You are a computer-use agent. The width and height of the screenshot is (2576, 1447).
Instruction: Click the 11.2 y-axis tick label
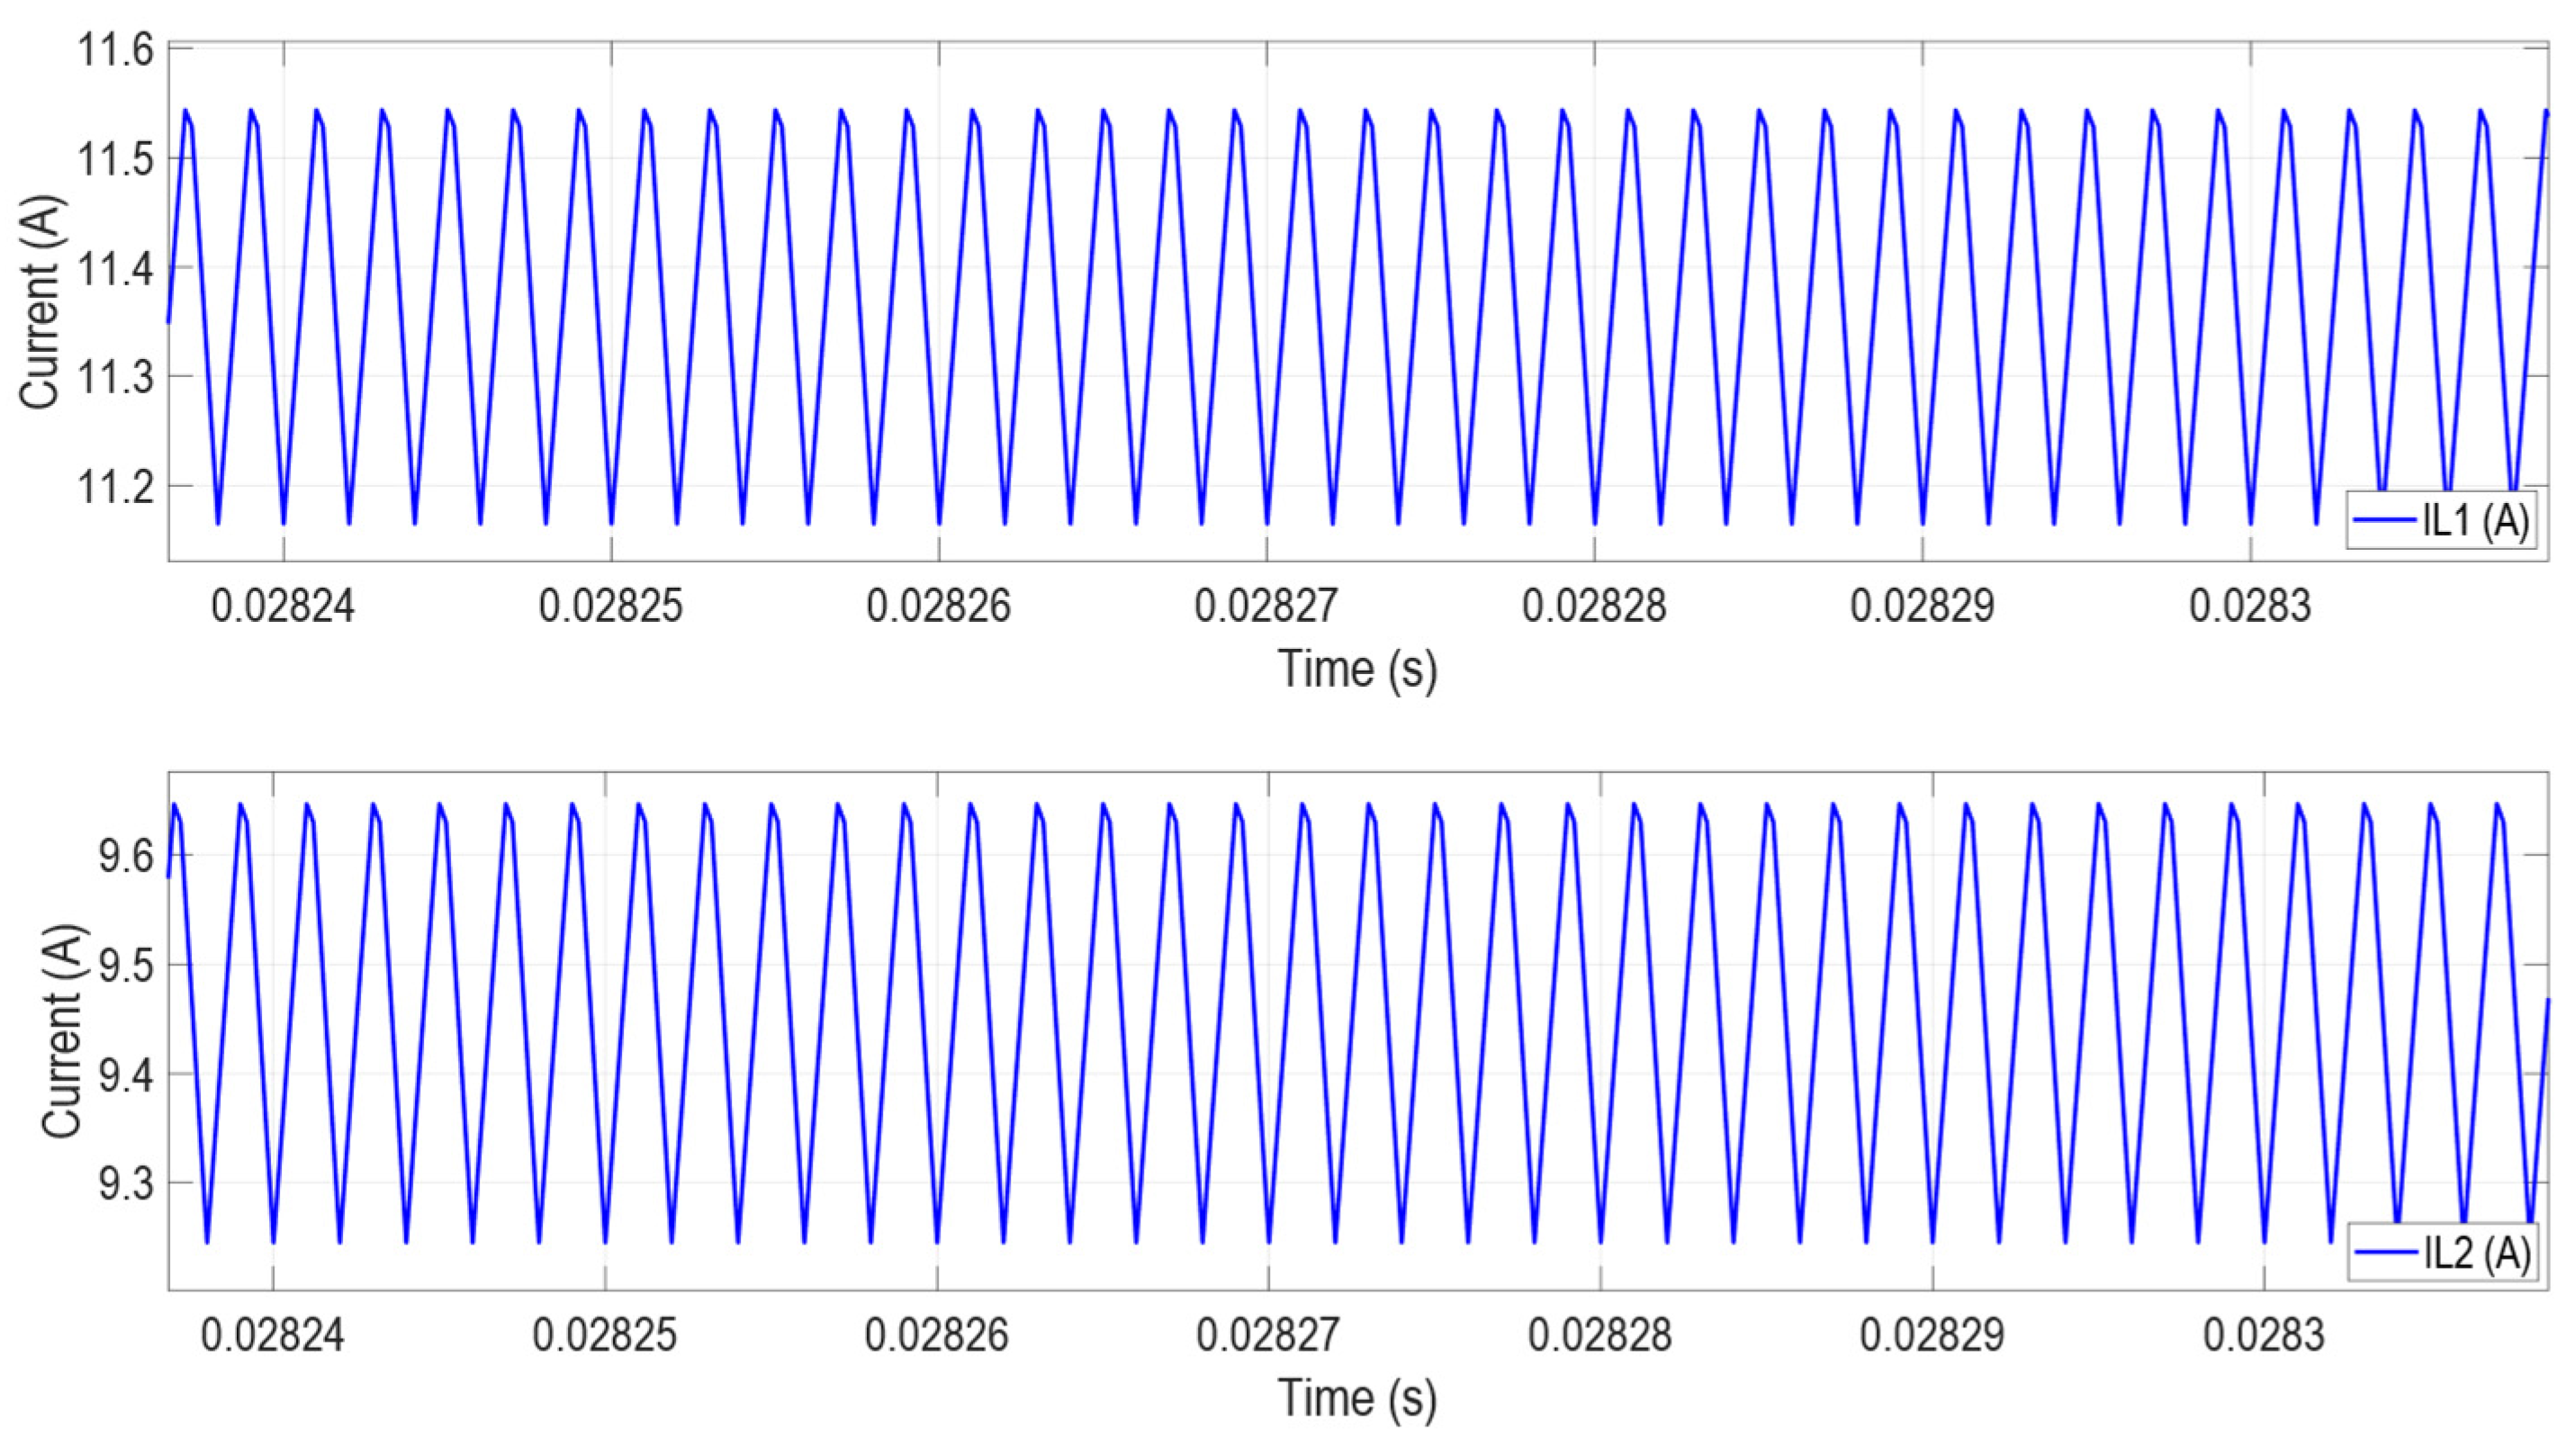[116, 486]
